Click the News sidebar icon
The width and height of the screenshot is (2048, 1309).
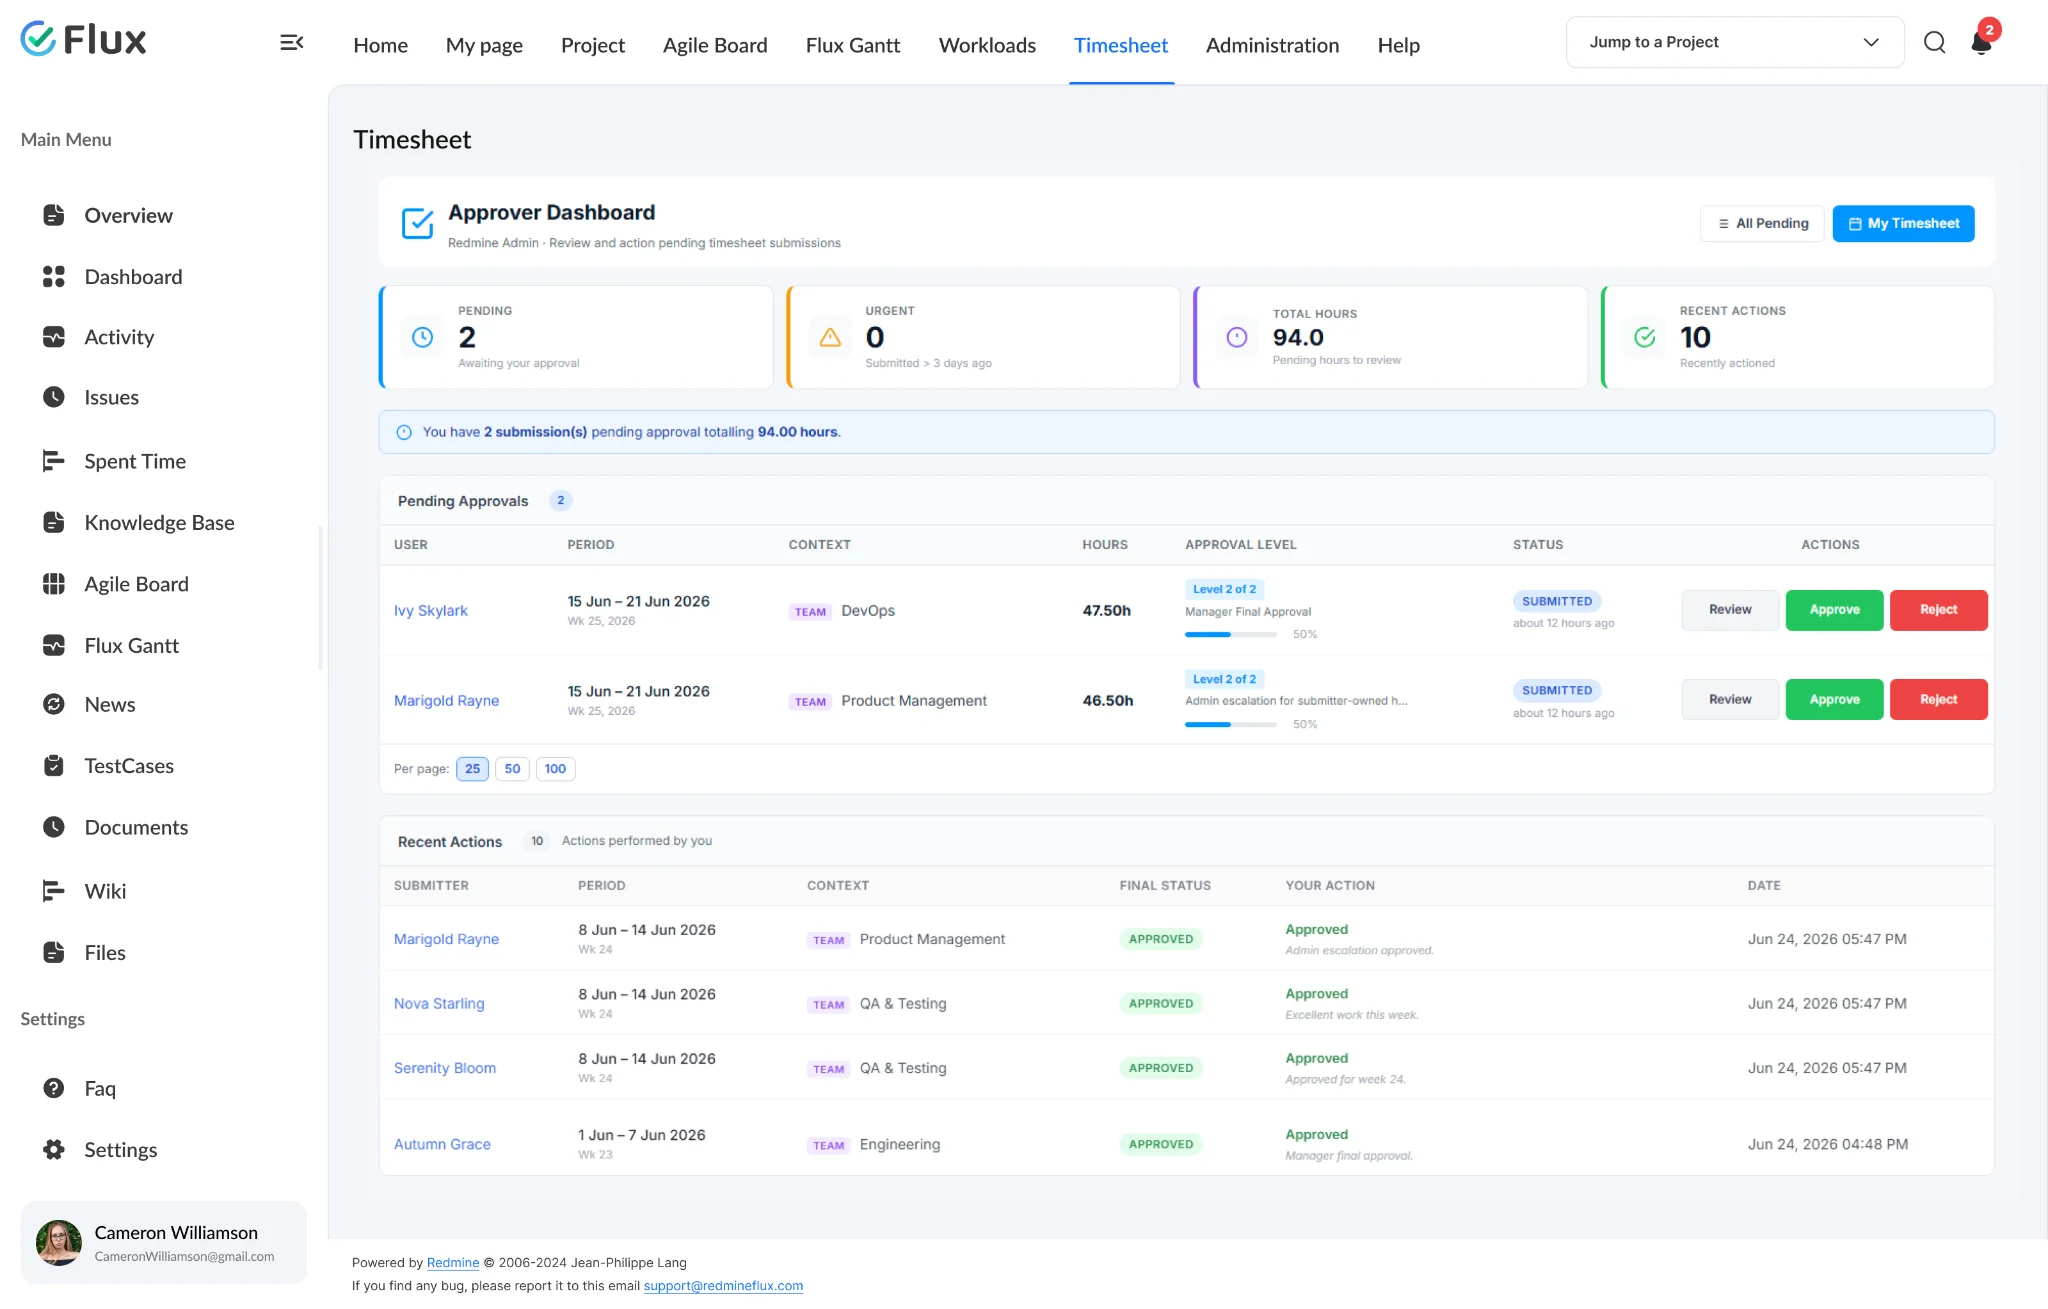point(54,704)
